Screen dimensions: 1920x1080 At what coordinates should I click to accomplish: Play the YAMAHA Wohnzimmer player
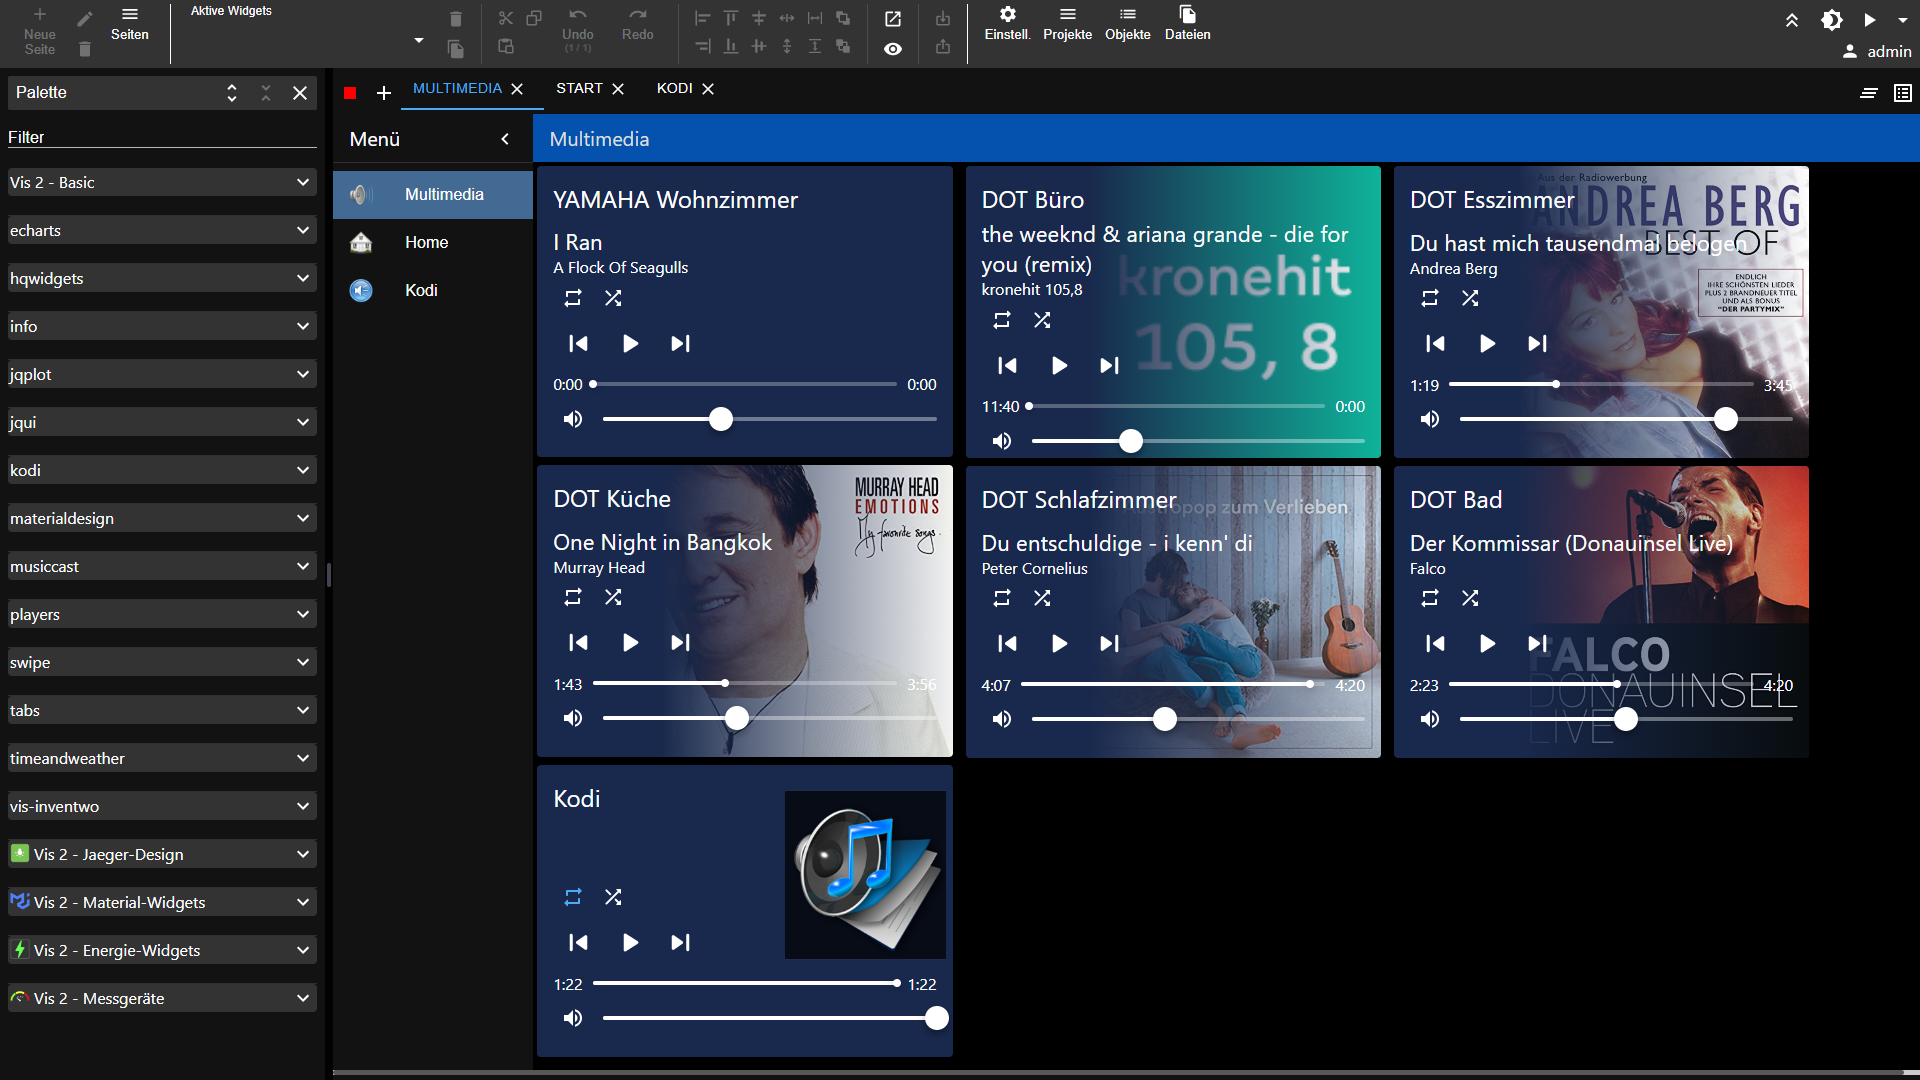point(630,343)
